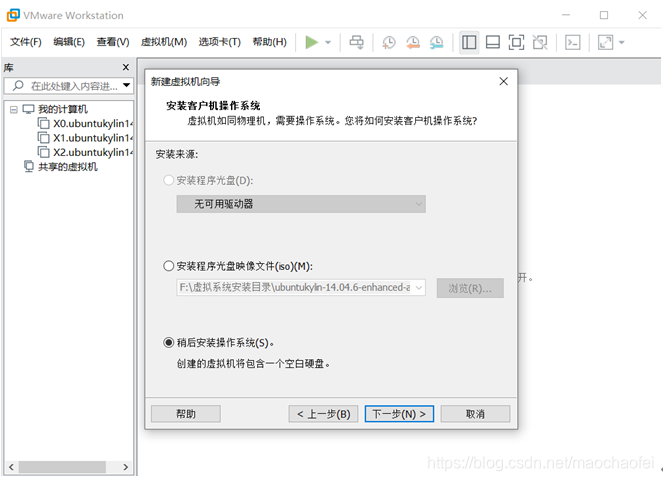This screenshot has height=481, width=663.
Task: Enter full screen mode icon
Action: tap(516, 42)
